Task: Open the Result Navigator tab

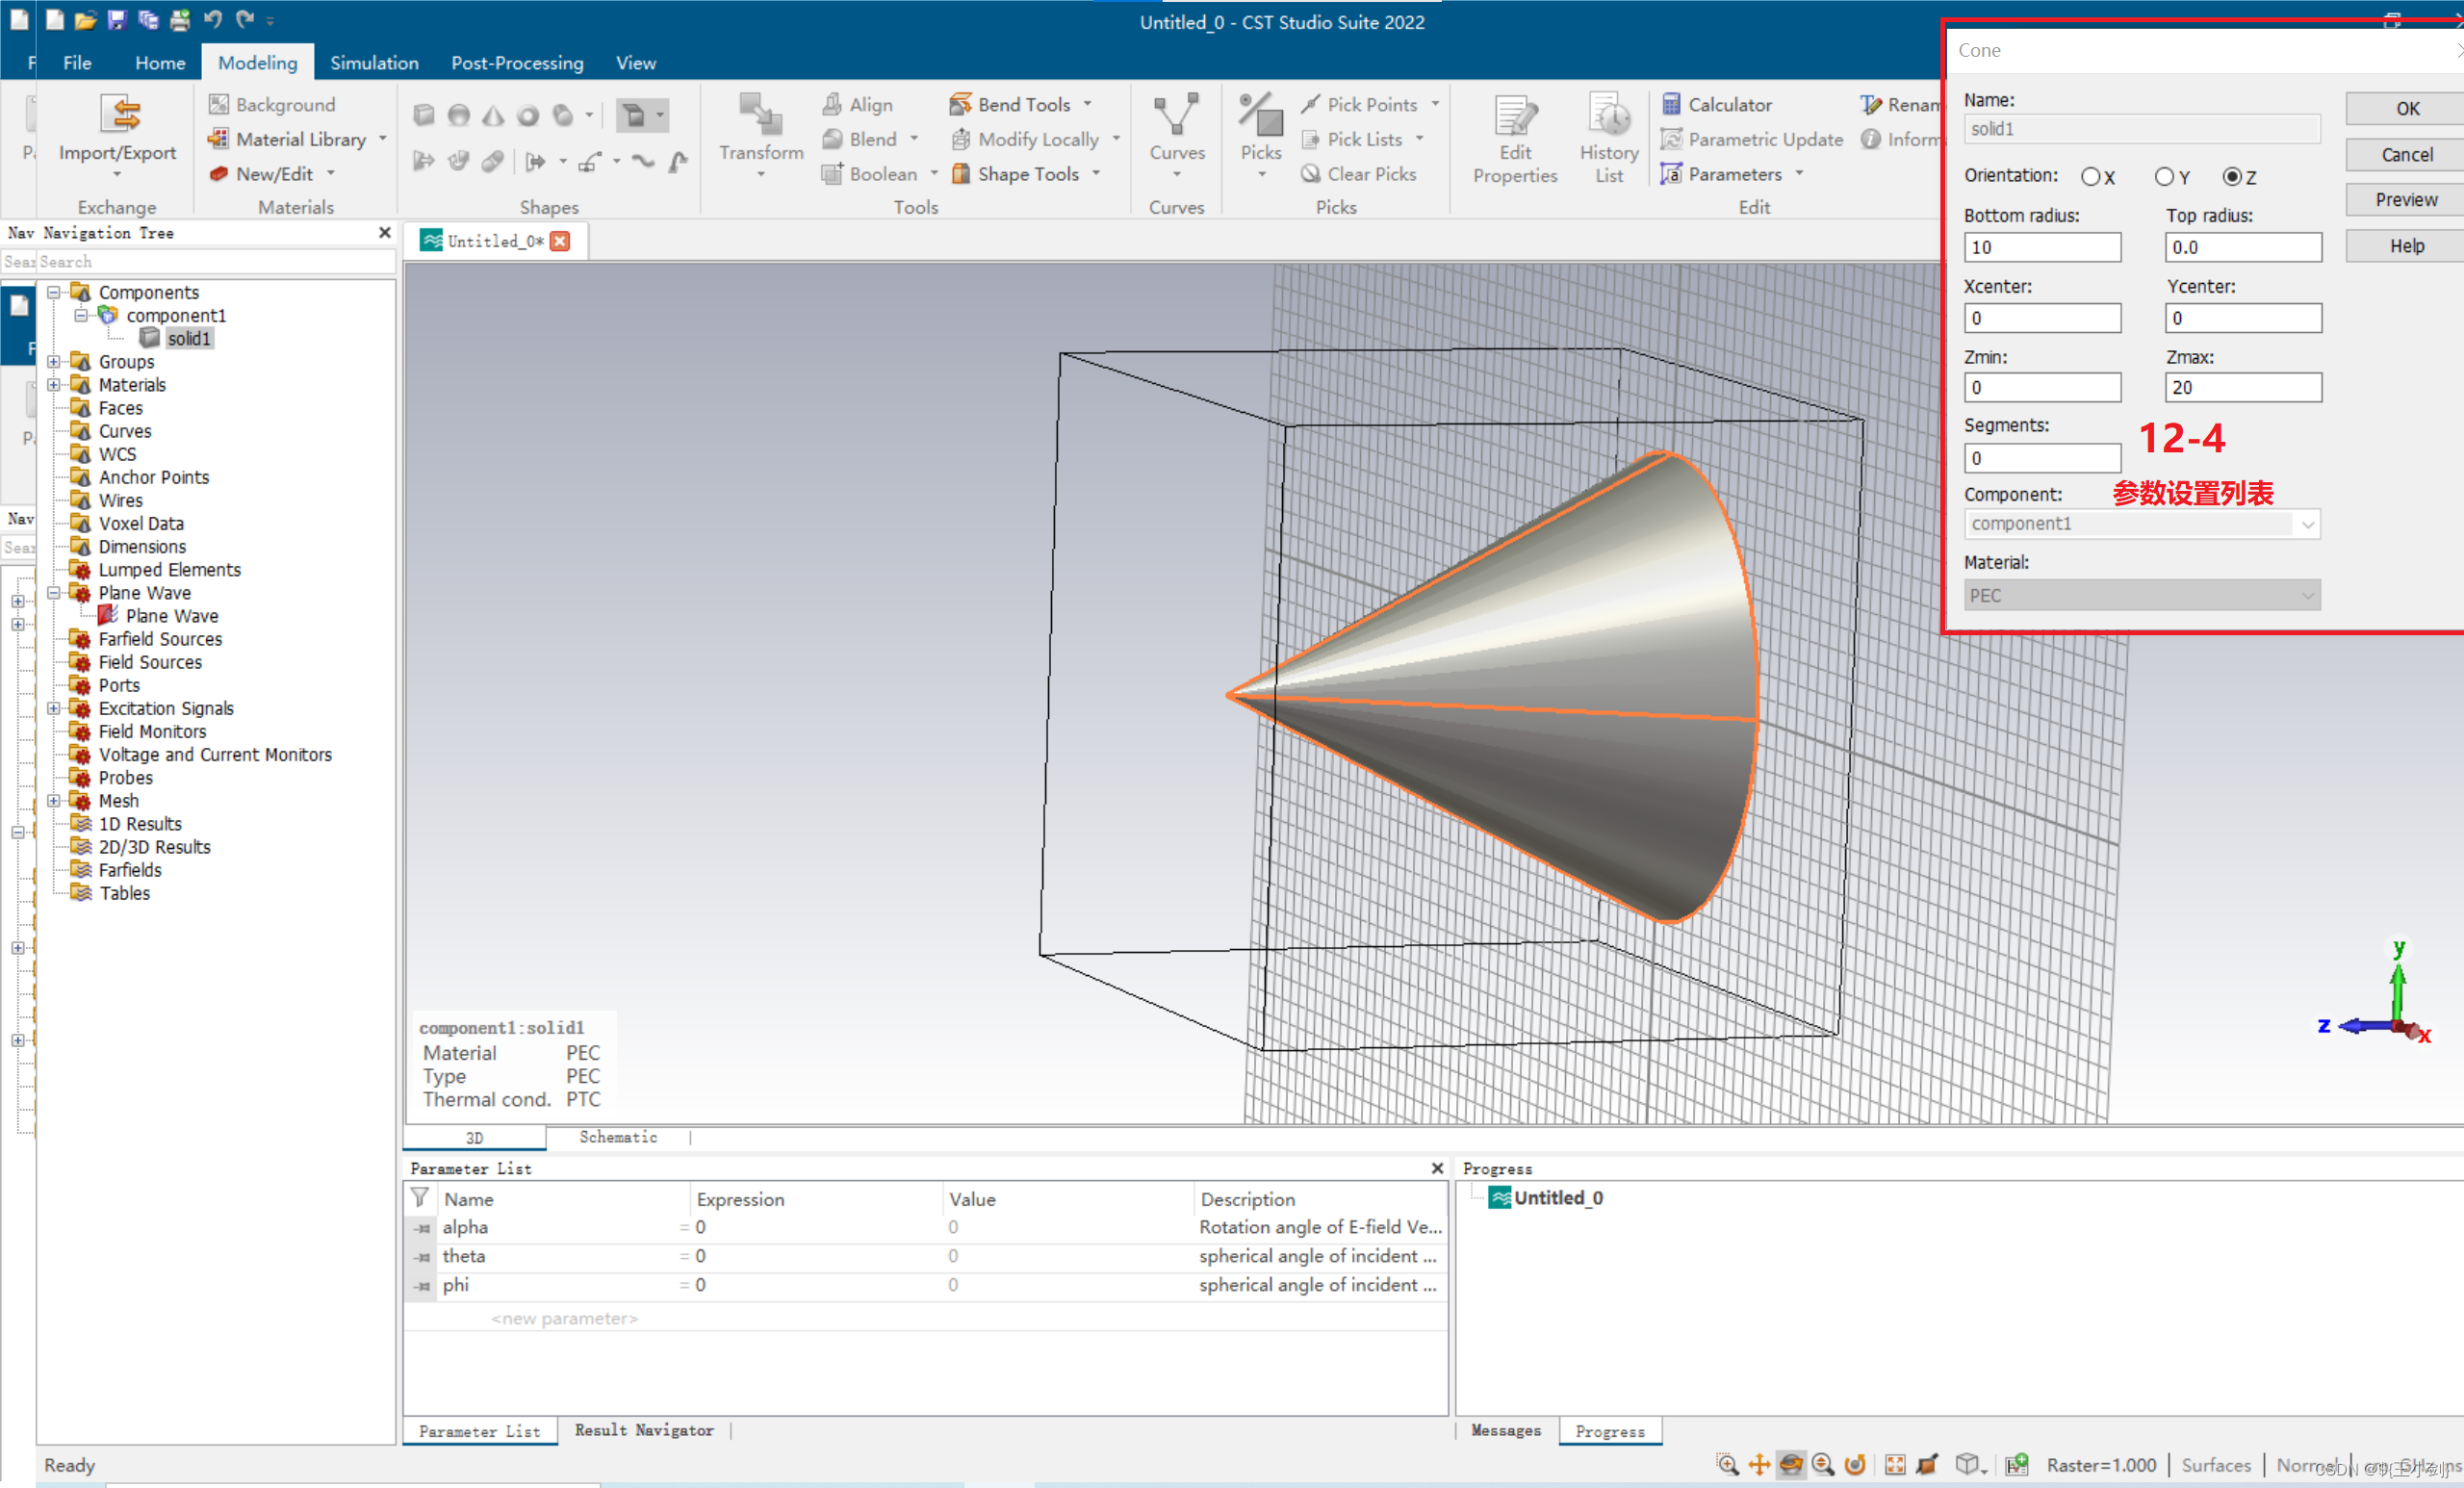Action: 644,1430
